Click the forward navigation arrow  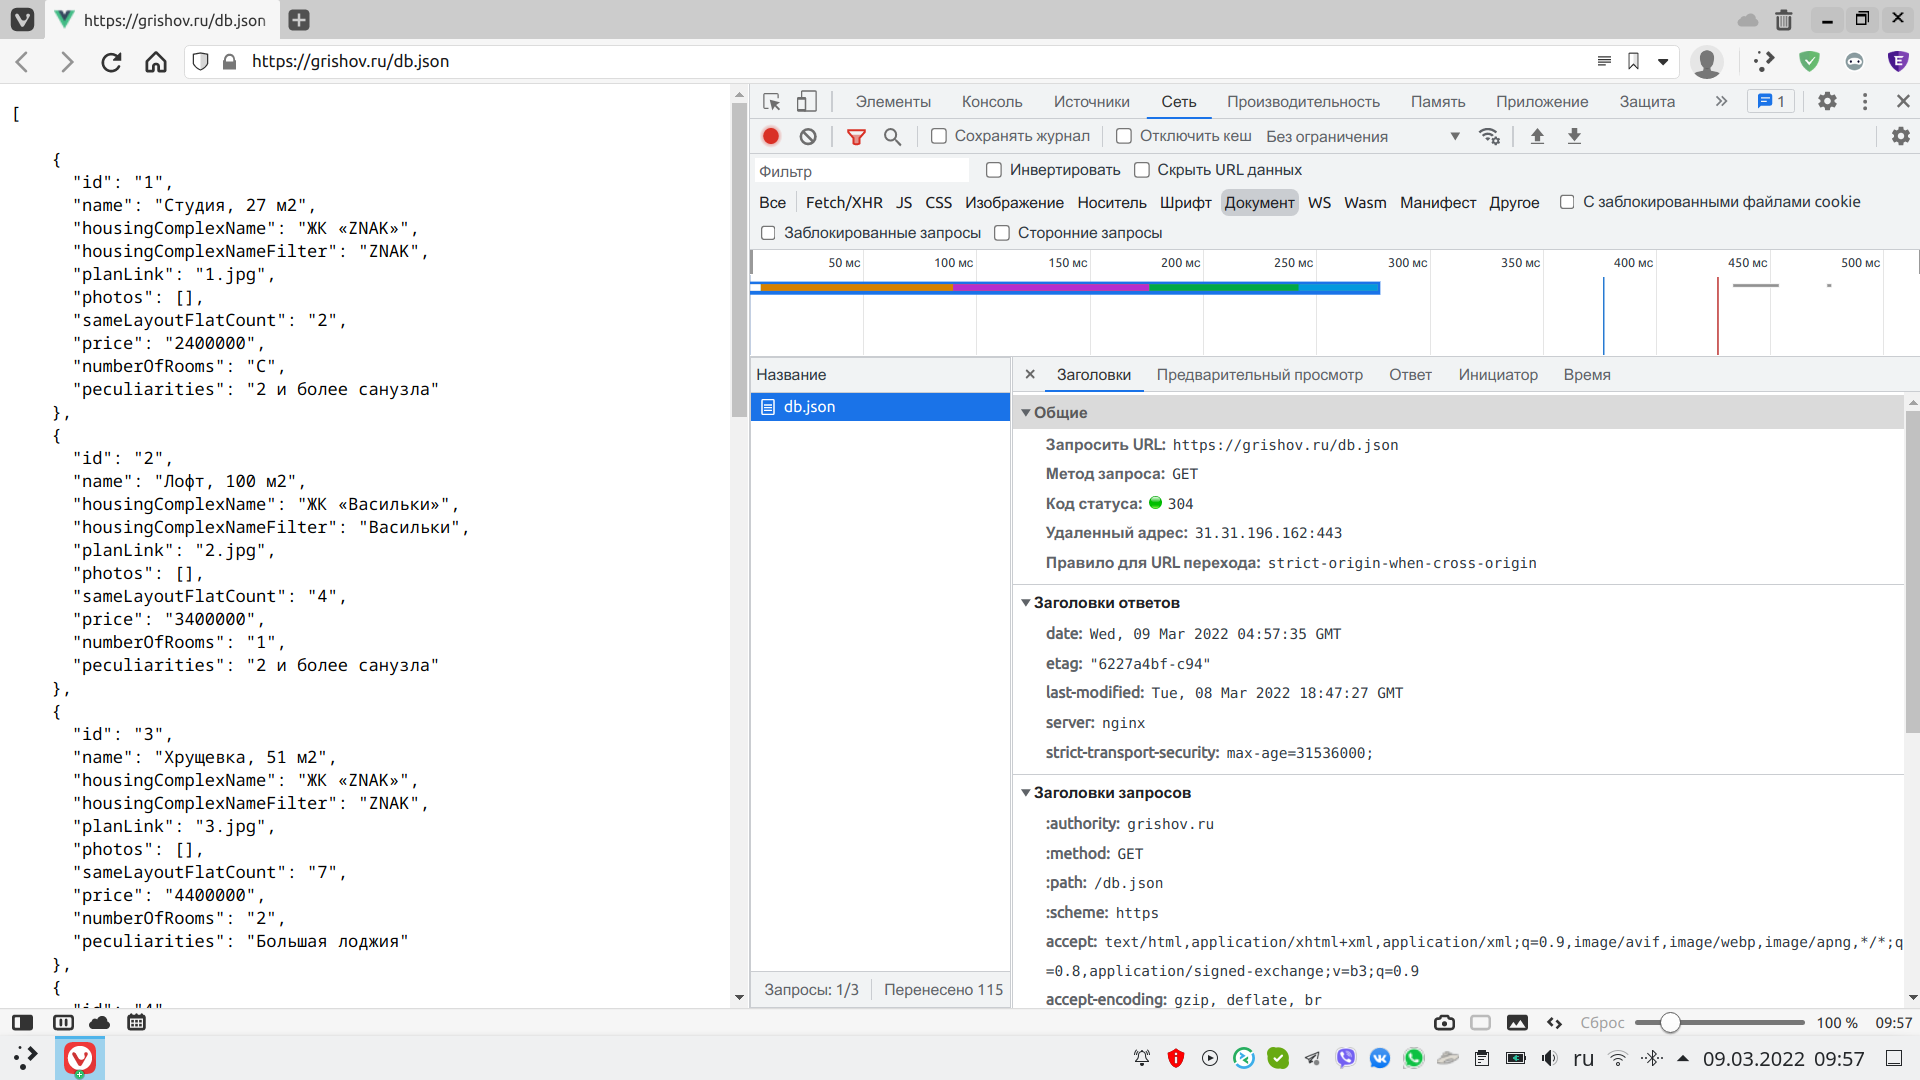(x=67, y=62)
